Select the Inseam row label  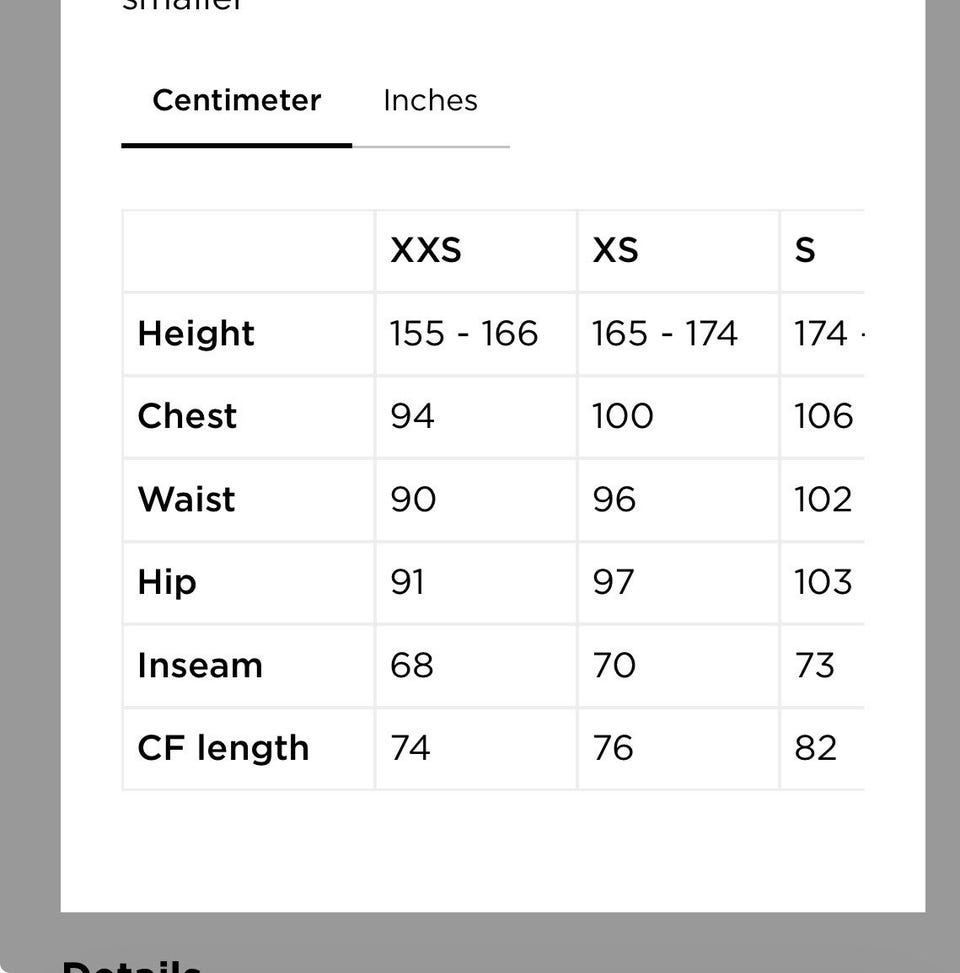tap(200, 665)
